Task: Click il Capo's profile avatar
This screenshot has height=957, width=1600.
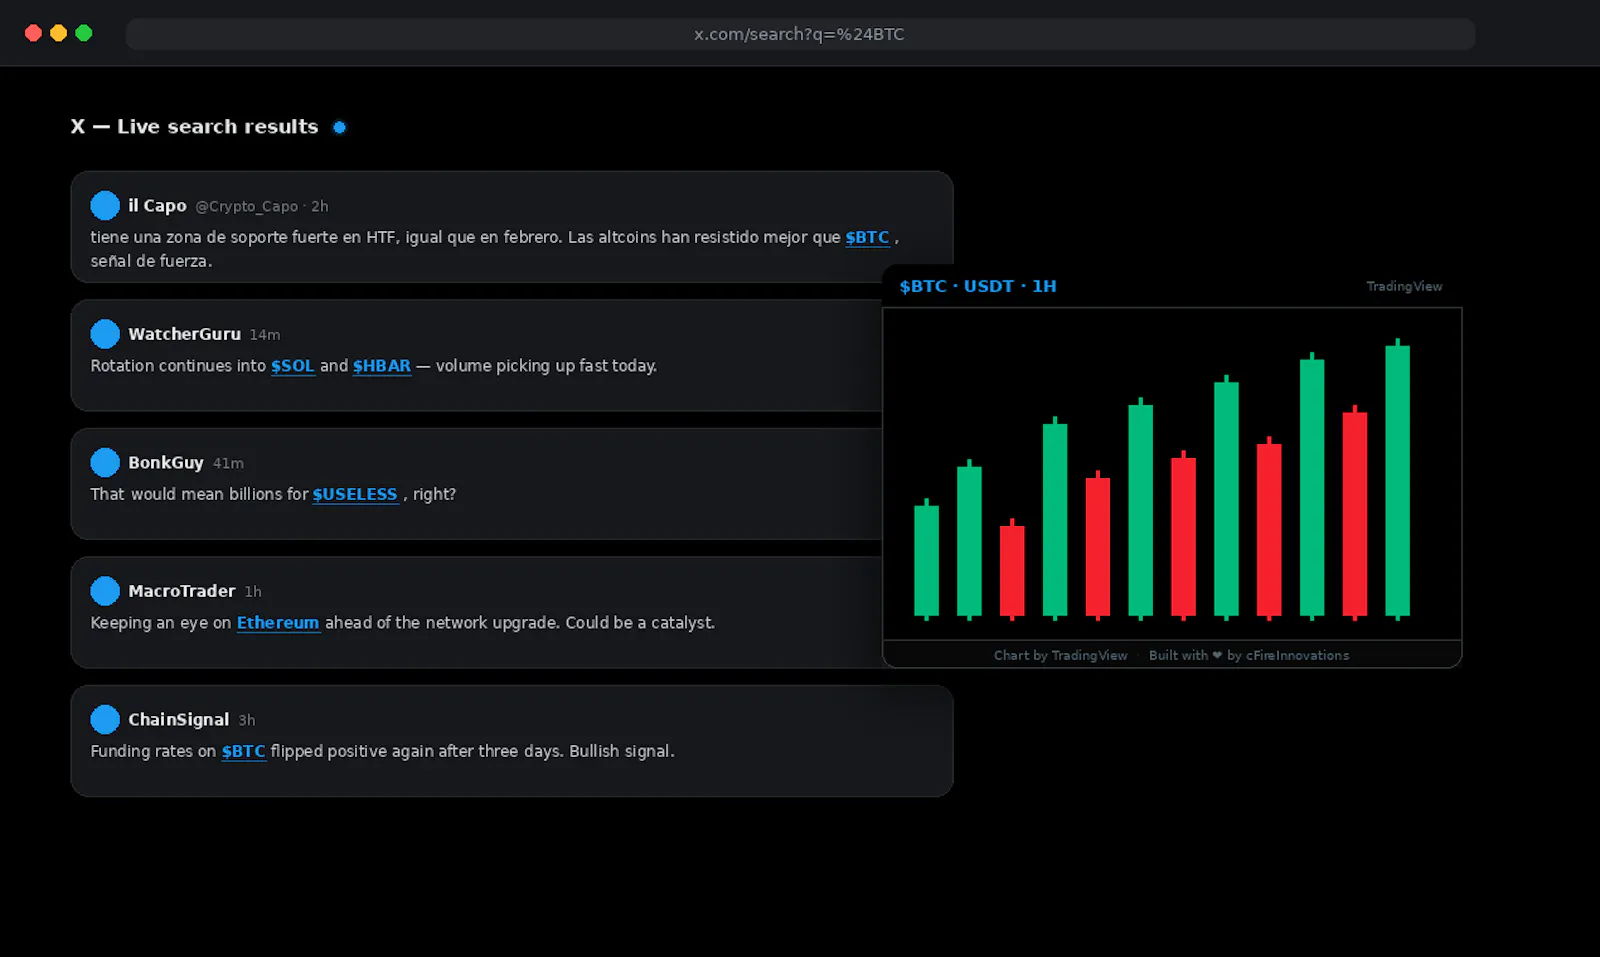Action: click(x=105, y=205)
